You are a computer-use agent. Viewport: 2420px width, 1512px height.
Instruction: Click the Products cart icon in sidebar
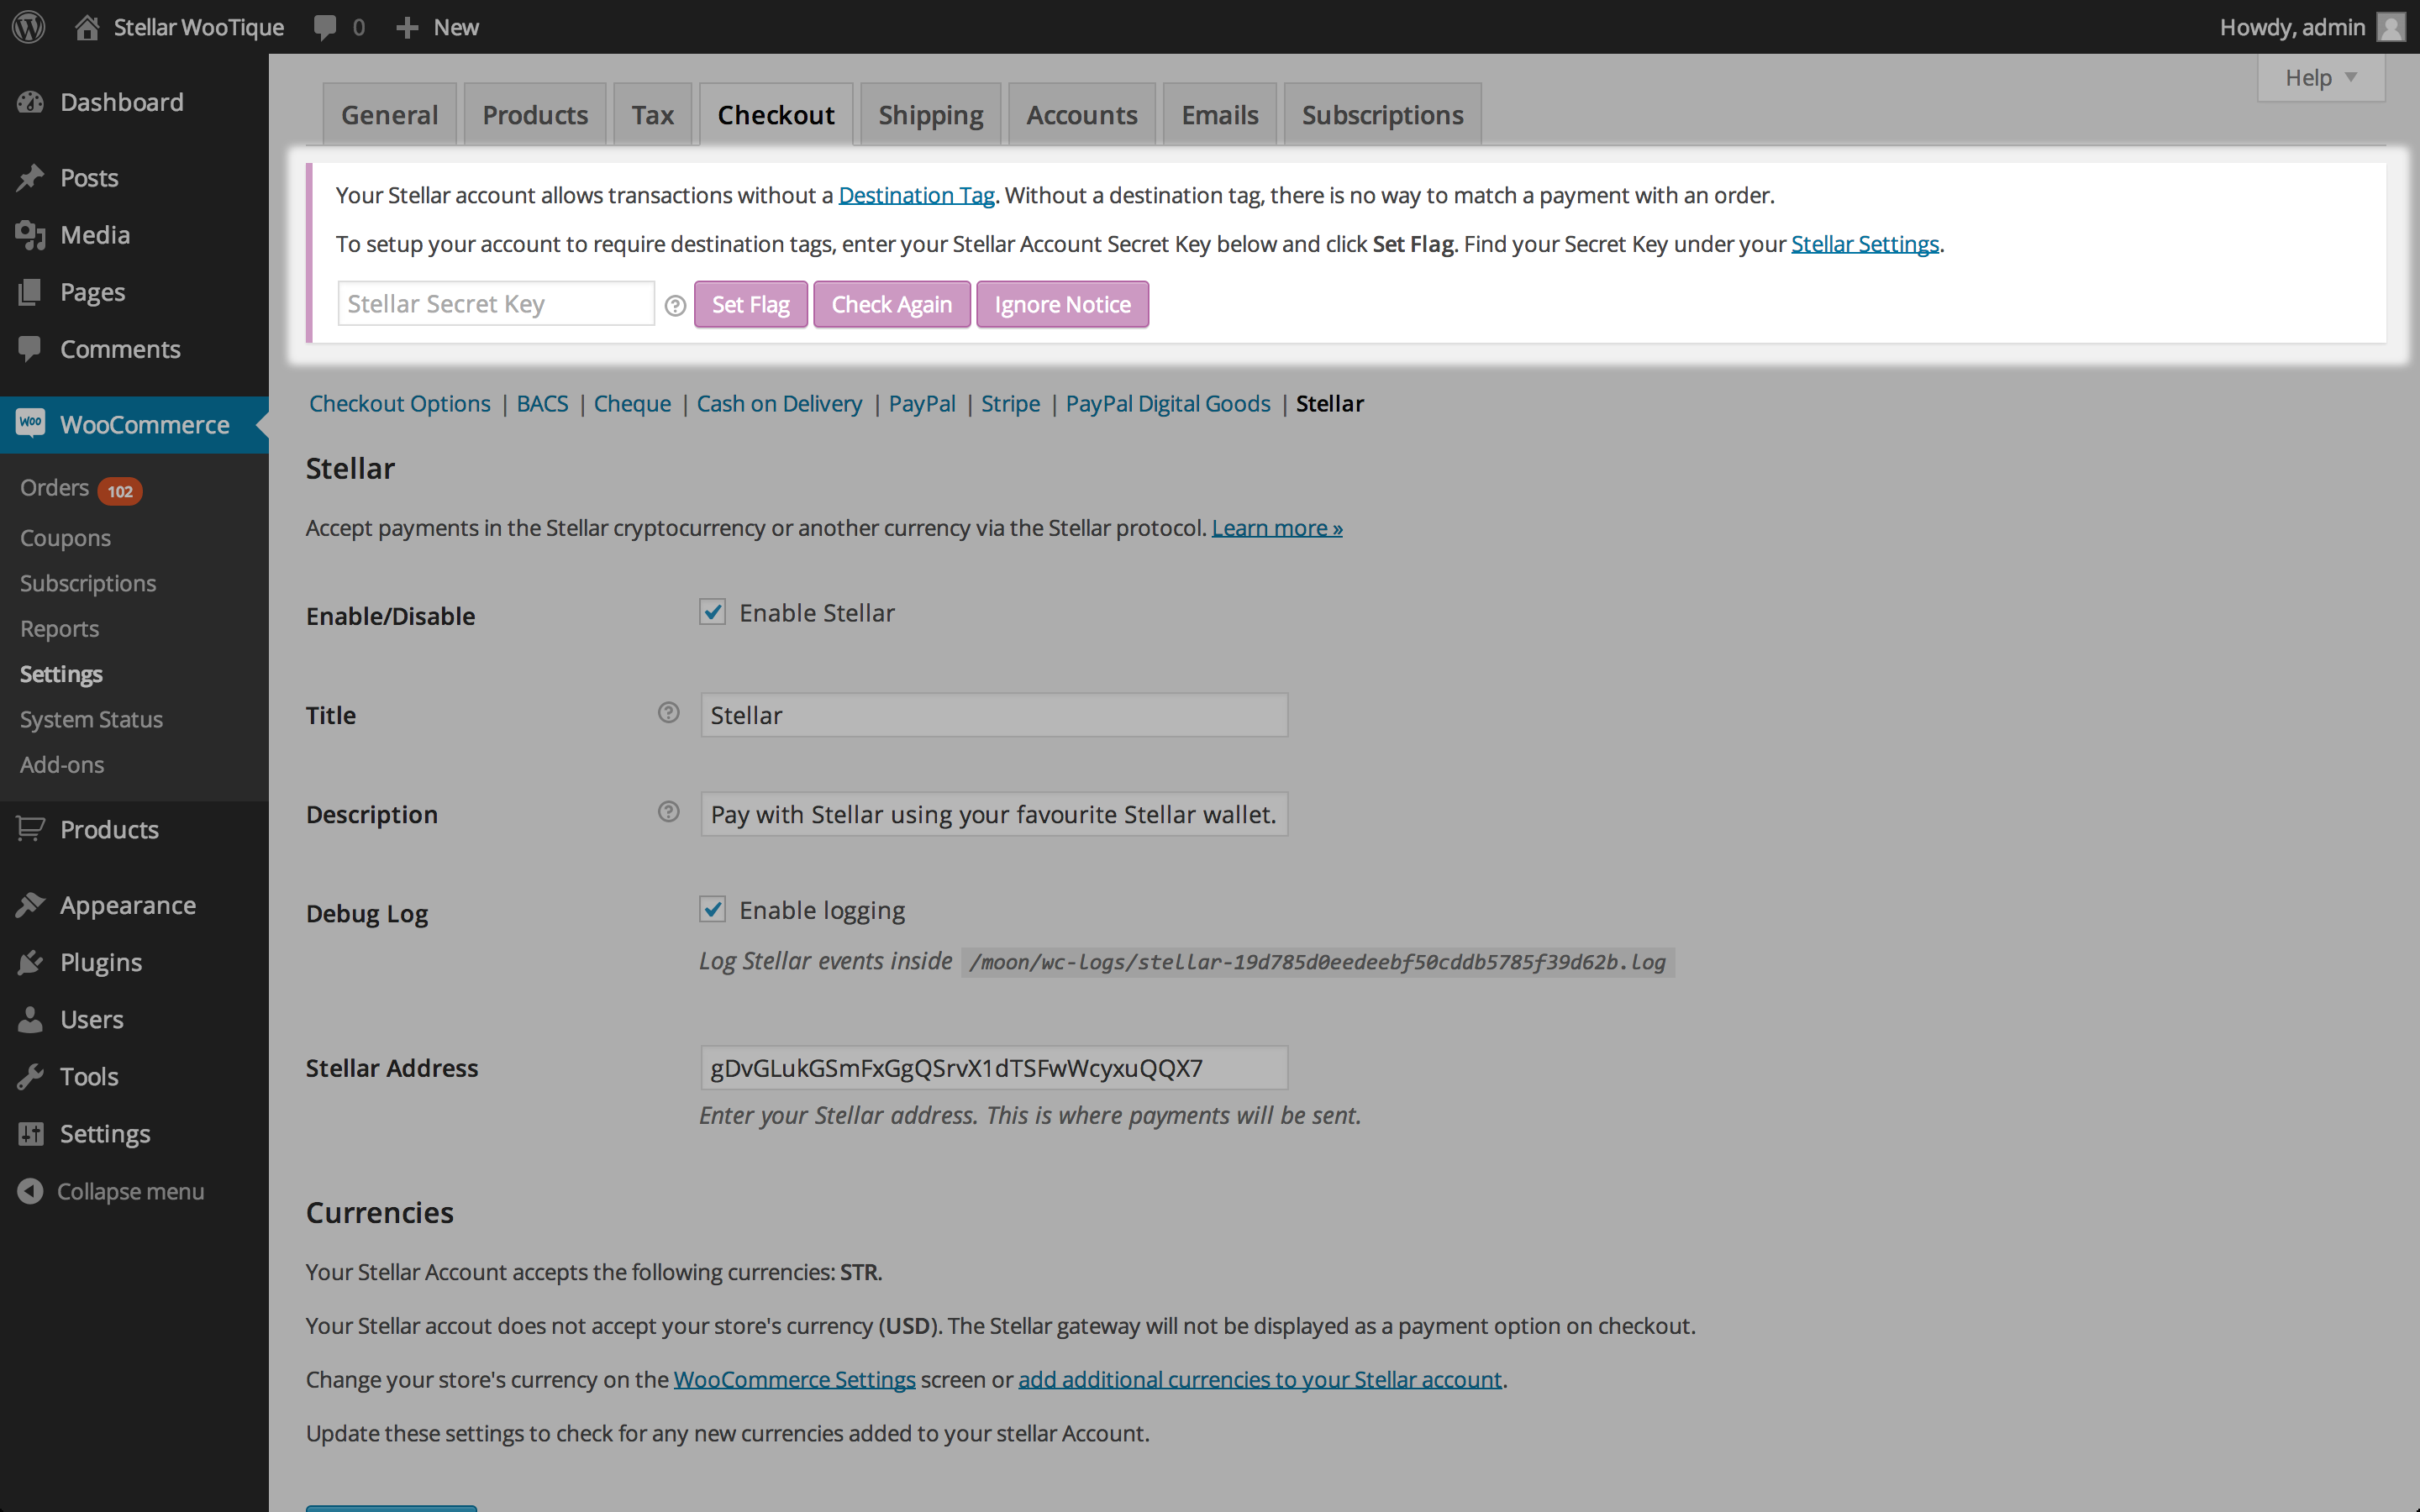[31, 829]
